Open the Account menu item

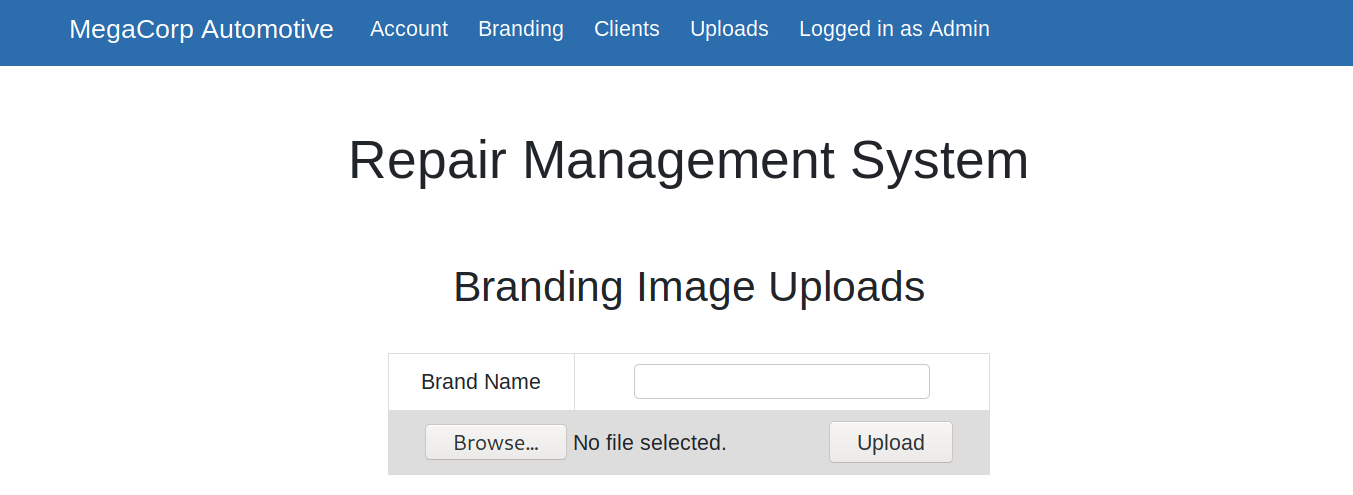pyautogui.click(x=408, y=29)
